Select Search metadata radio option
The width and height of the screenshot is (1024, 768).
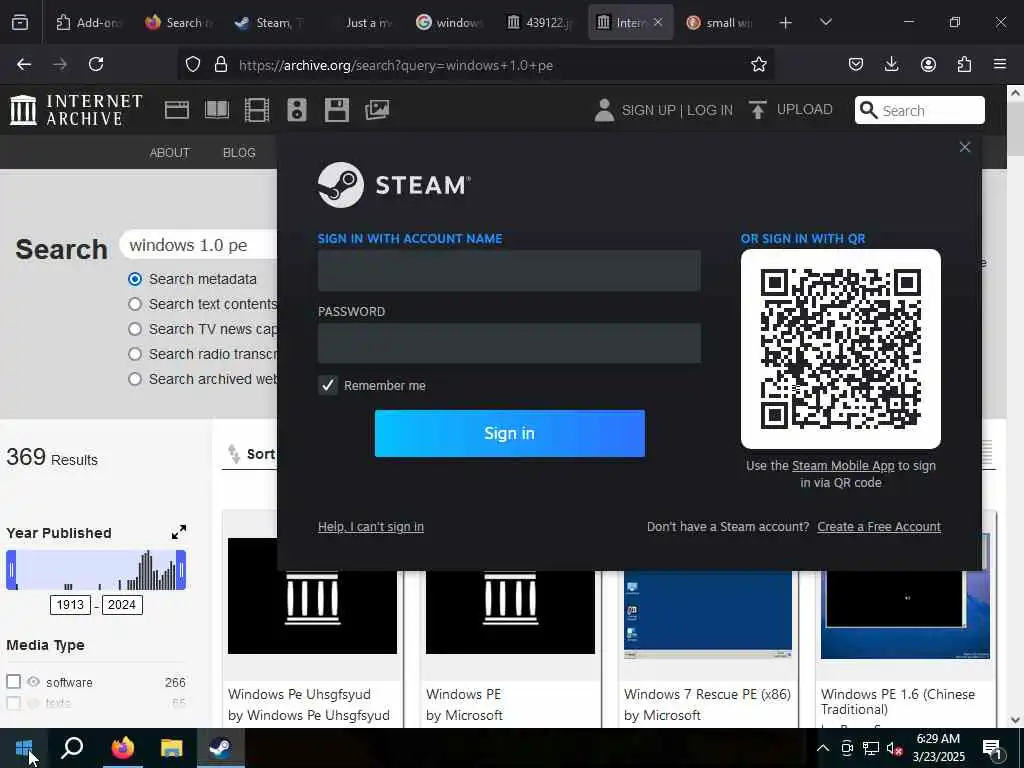[135, 279]
